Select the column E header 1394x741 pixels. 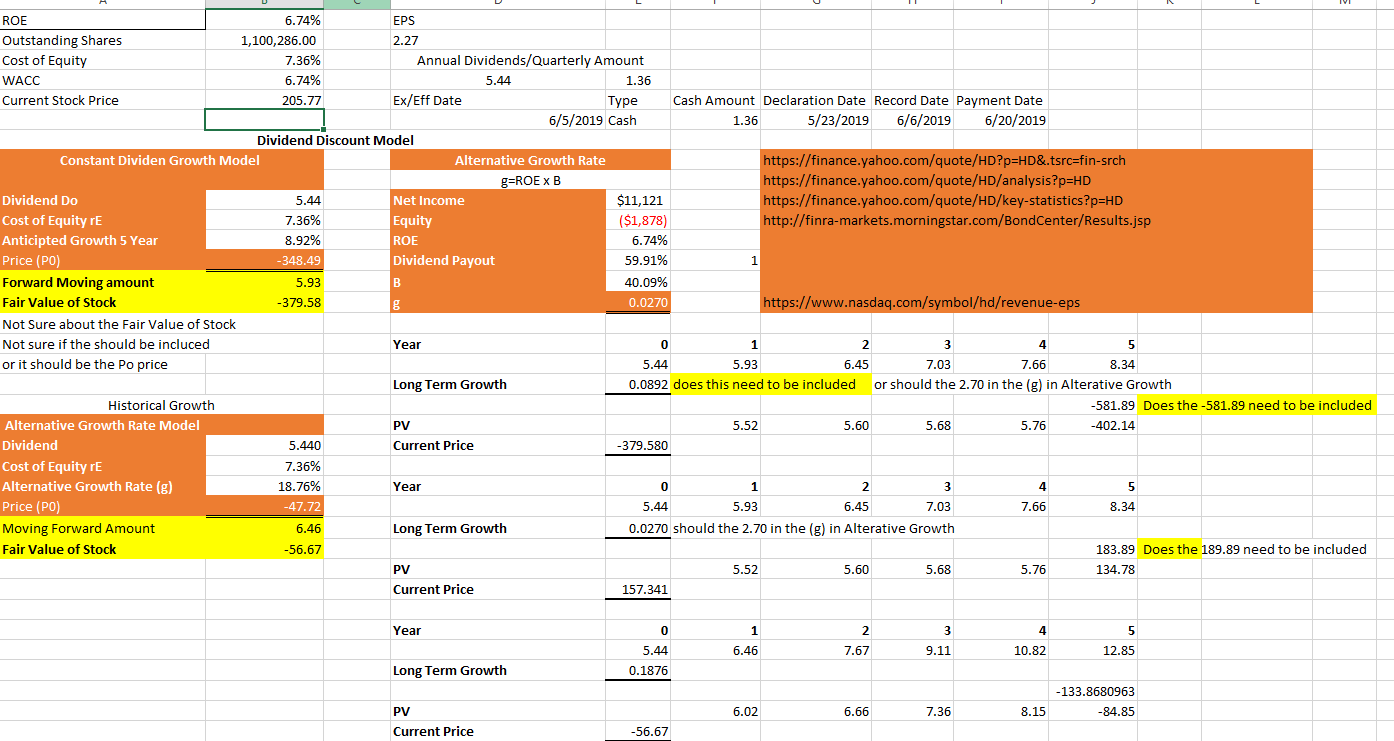click(637, 5)
